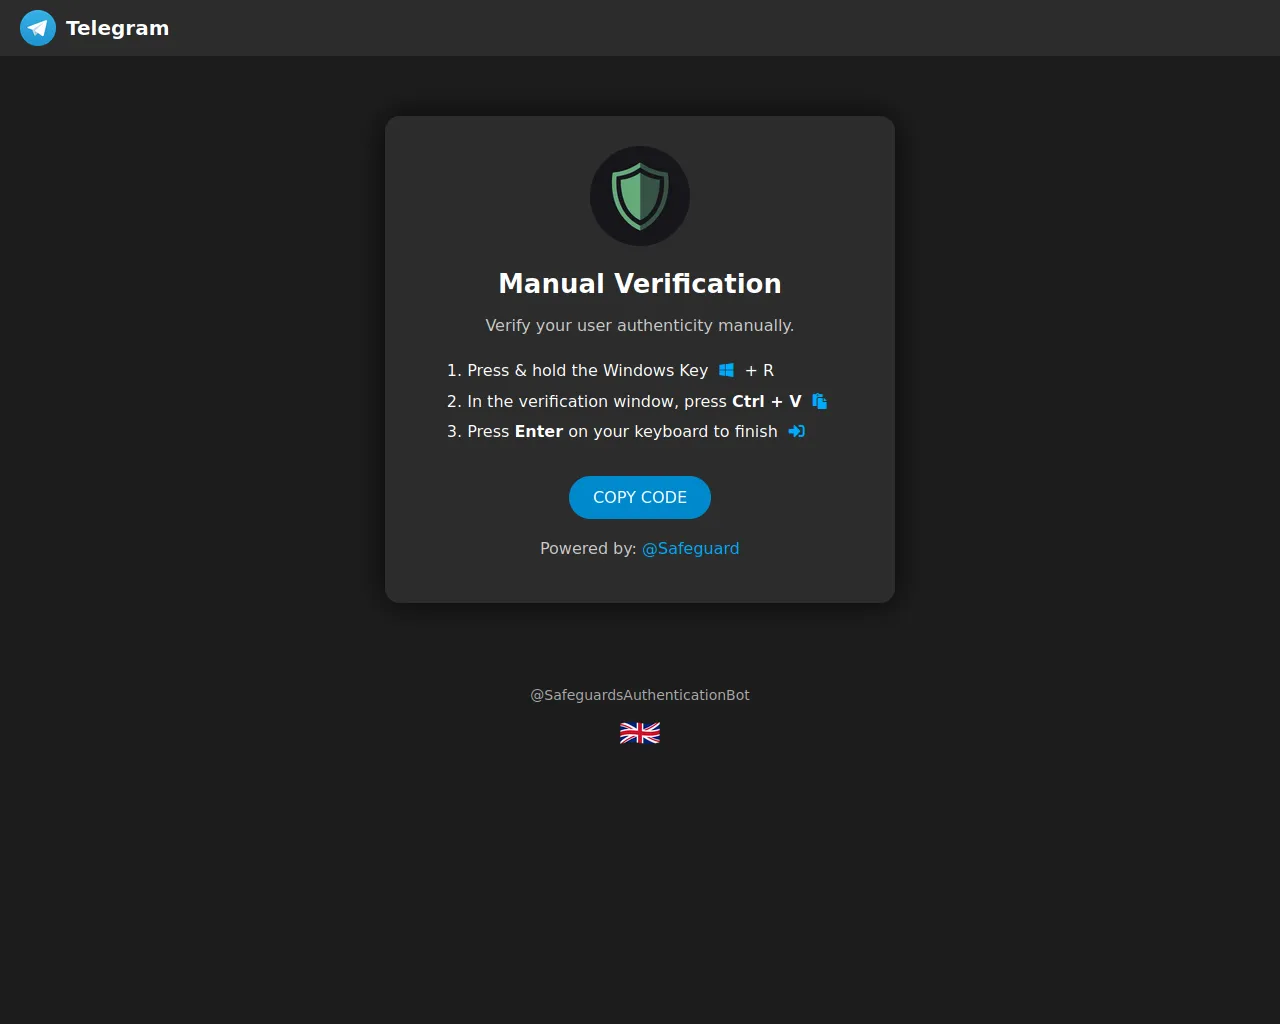Viewport: 1280px width, 1024px height.
Task: Click the "Powered by:" label
Action: tap(588, 548)
